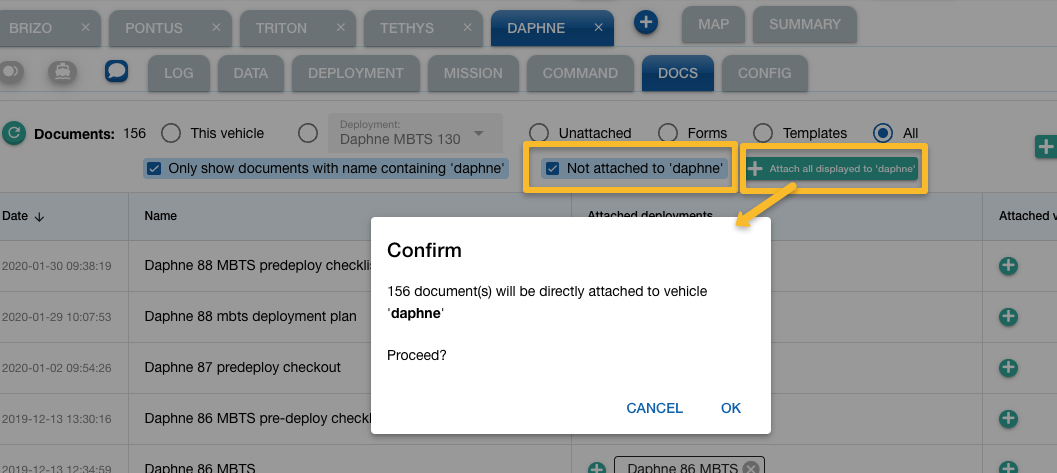
Task: Select the Unattached radio button
Action: tap(539, 133)
